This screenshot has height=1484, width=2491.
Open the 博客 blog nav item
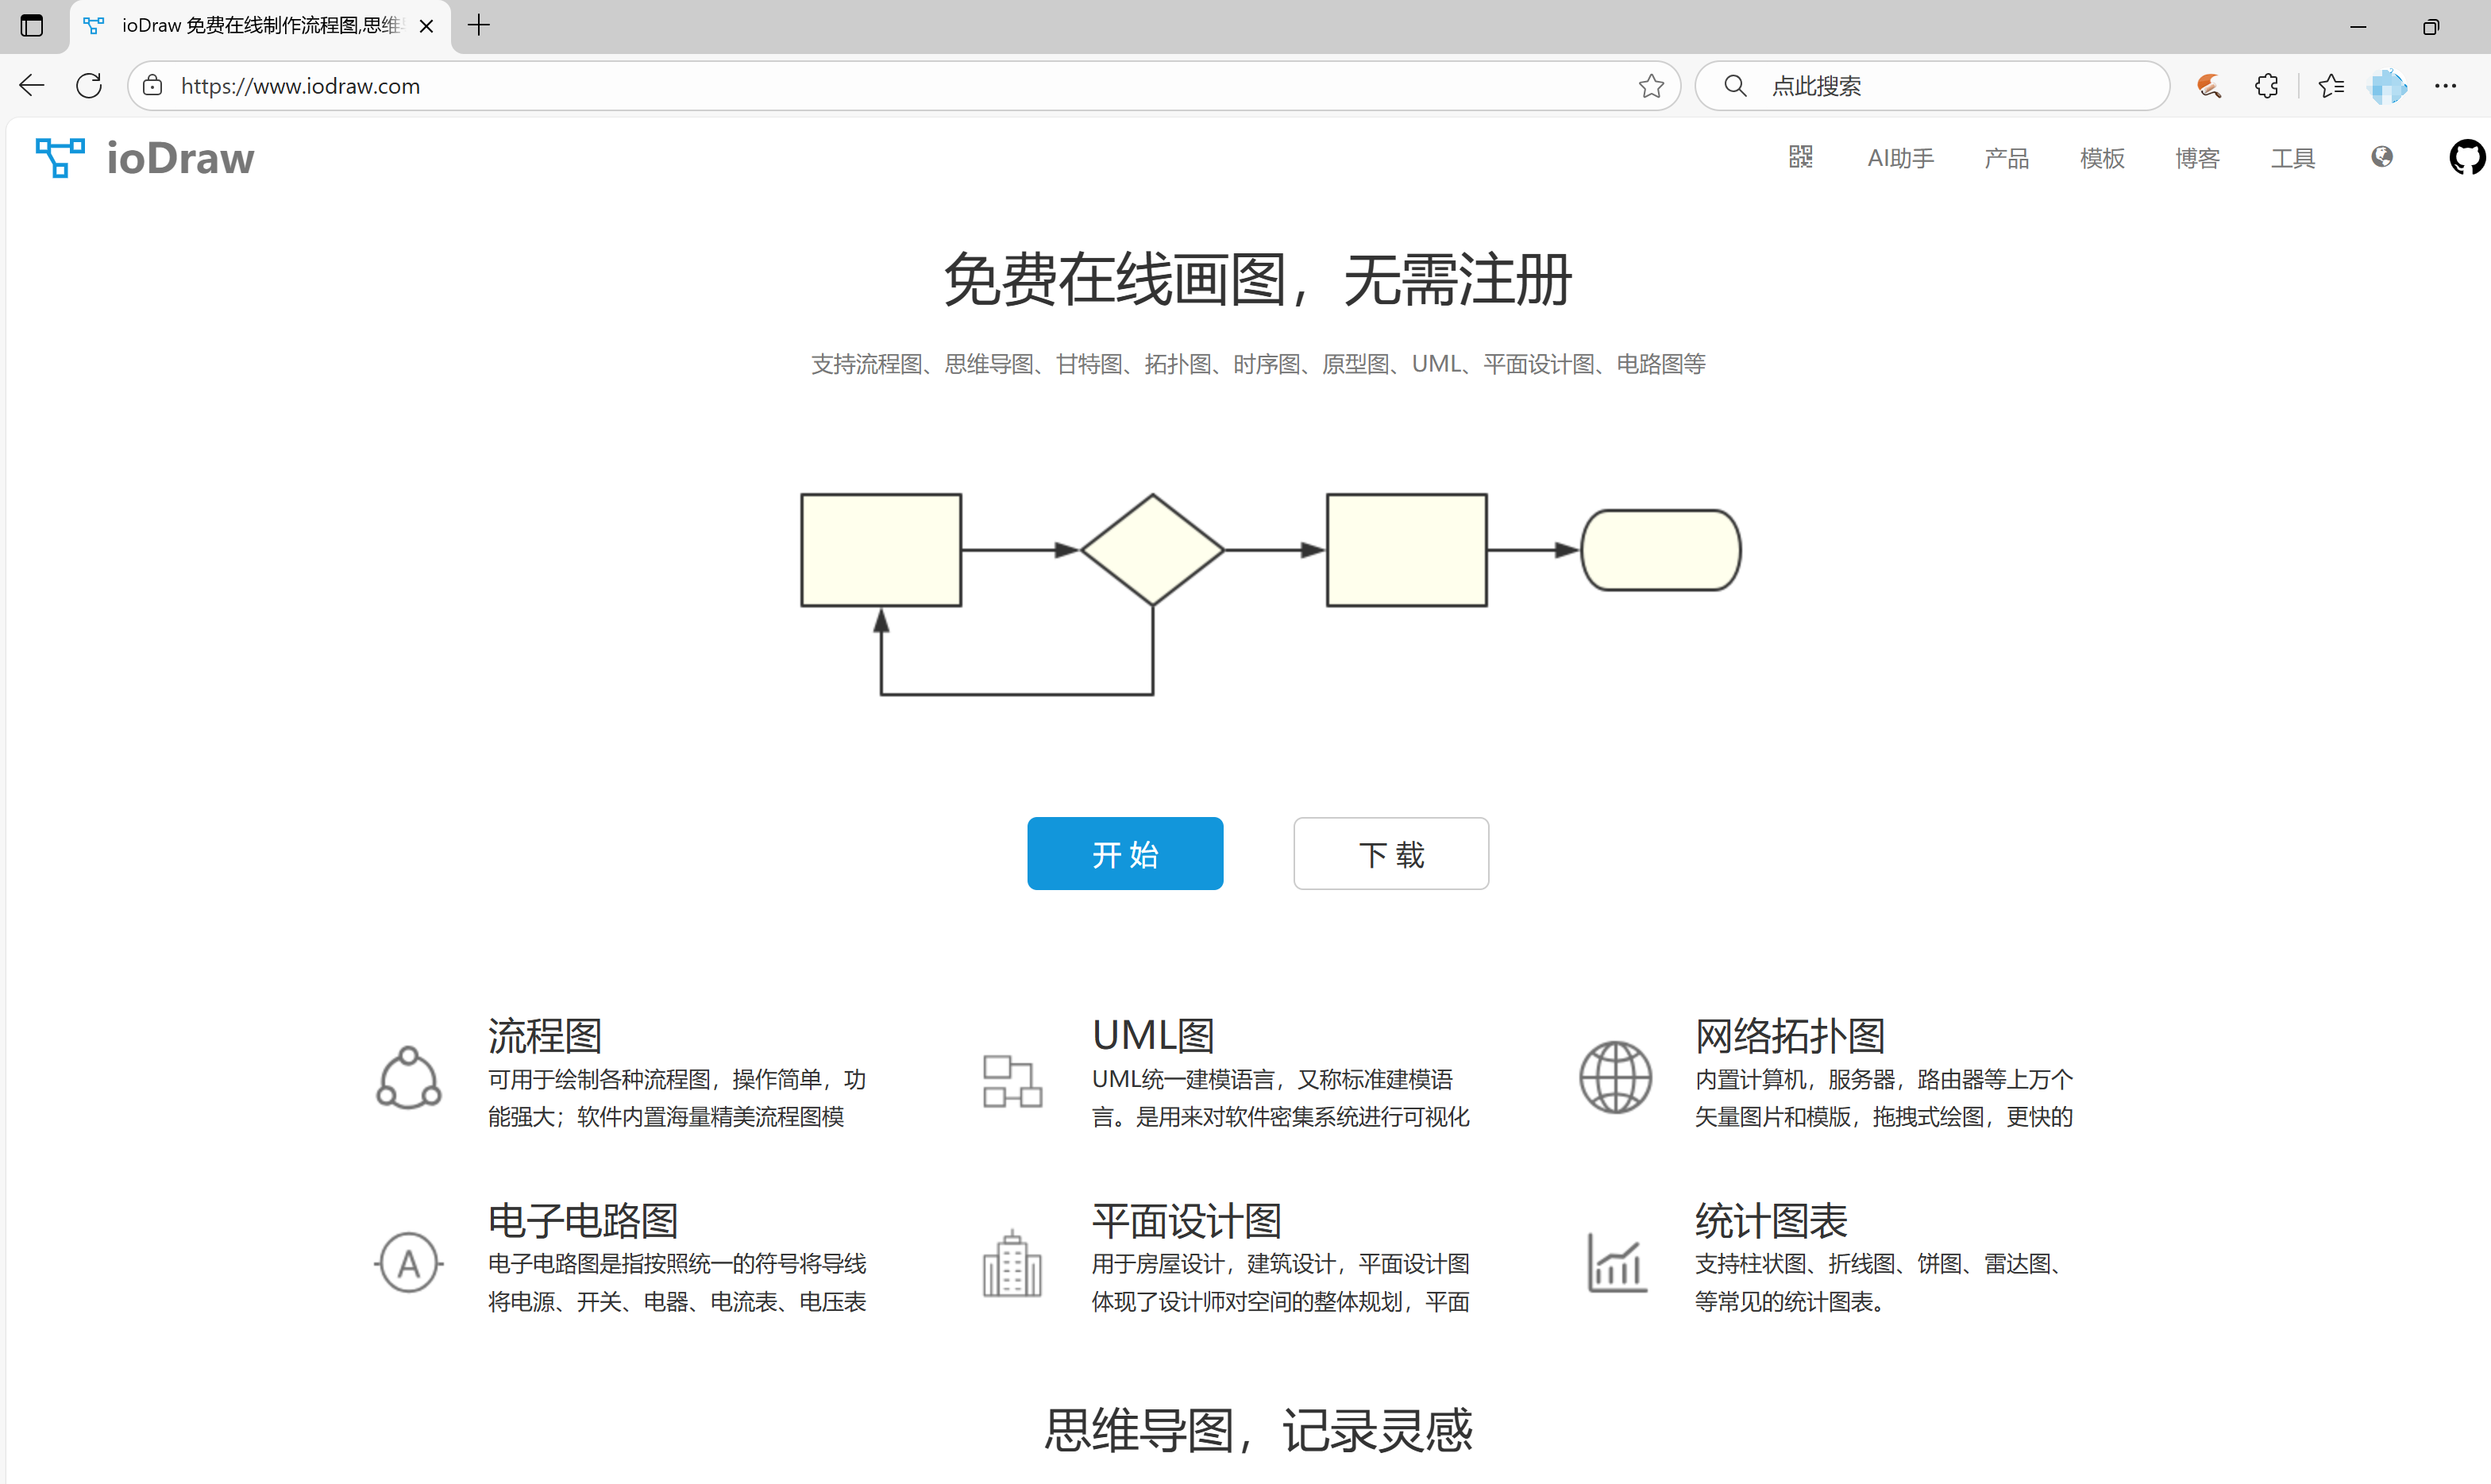(x=2197, y=158)
